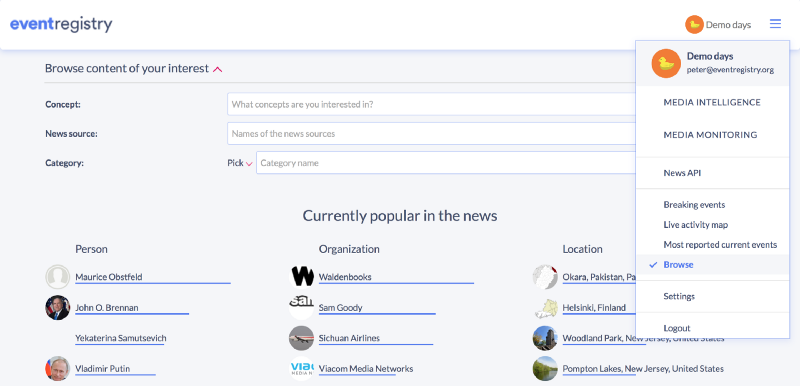This screenshot has width=800, height=386.
Task: Open Okara, Pakistan location link
Action: [x=599, y=277]
